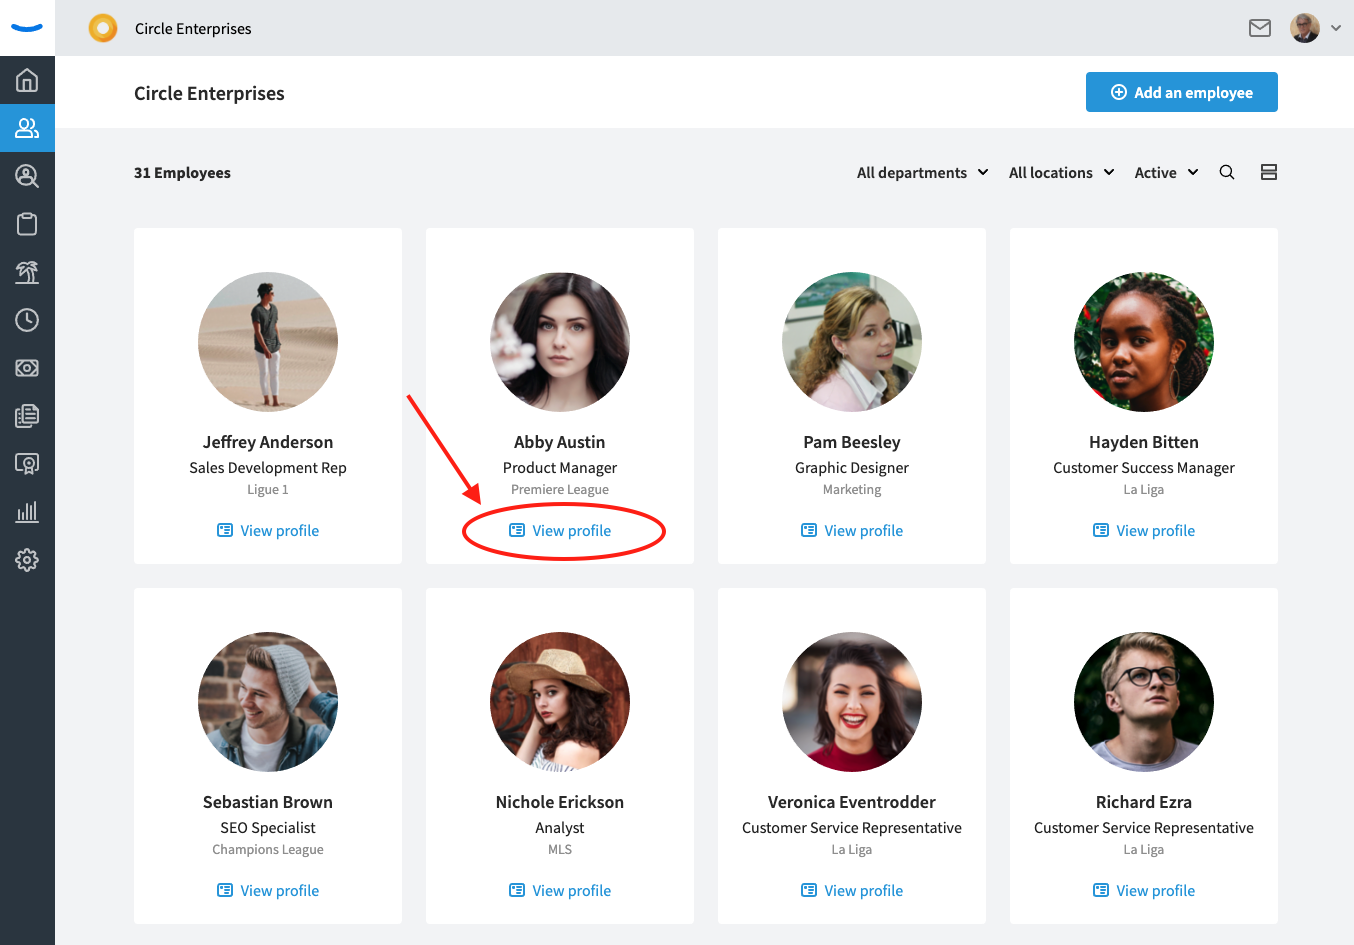Click Nichole Erickson's profile photo
The width and height of the screenshot is (1354, 945).
point(560,702)
